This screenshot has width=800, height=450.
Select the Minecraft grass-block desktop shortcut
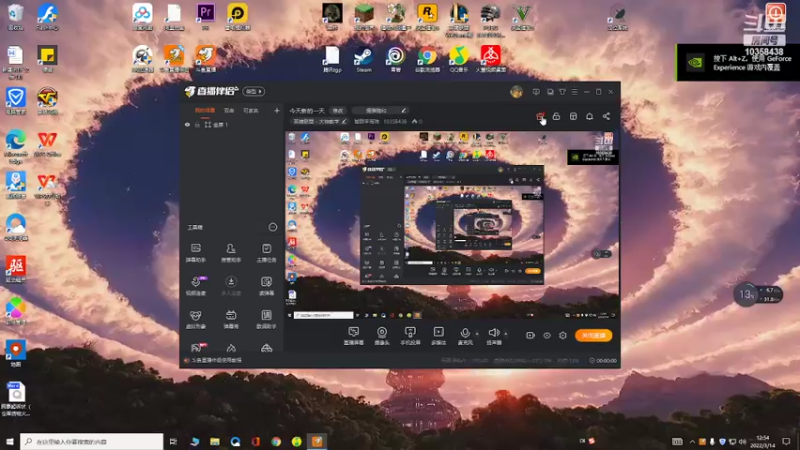[364, 16]
